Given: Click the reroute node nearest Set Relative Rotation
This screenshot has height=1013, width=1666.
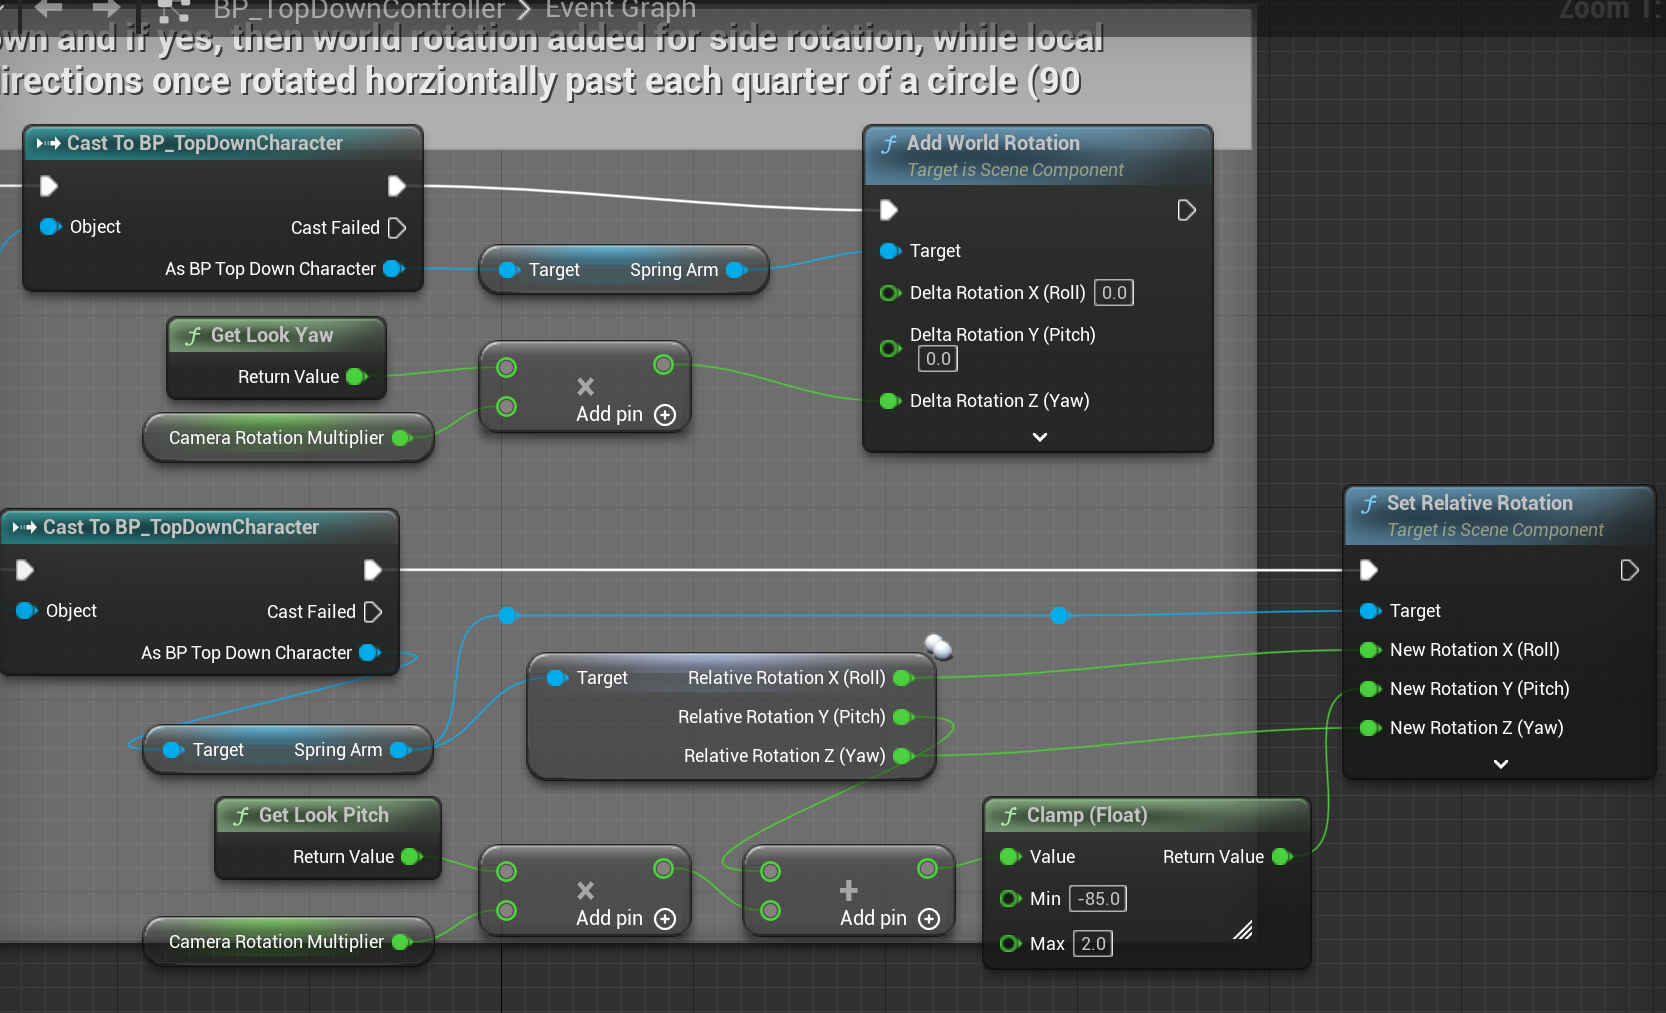Looking at the screenshot, I should [1060, 615].
